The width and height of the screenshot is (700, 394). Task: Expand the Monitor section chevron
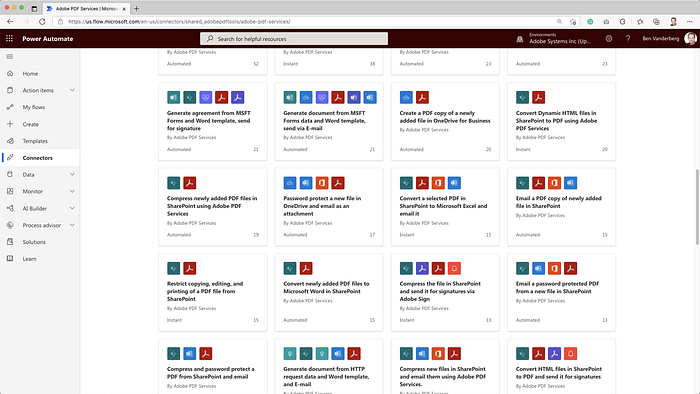point(72,191)
